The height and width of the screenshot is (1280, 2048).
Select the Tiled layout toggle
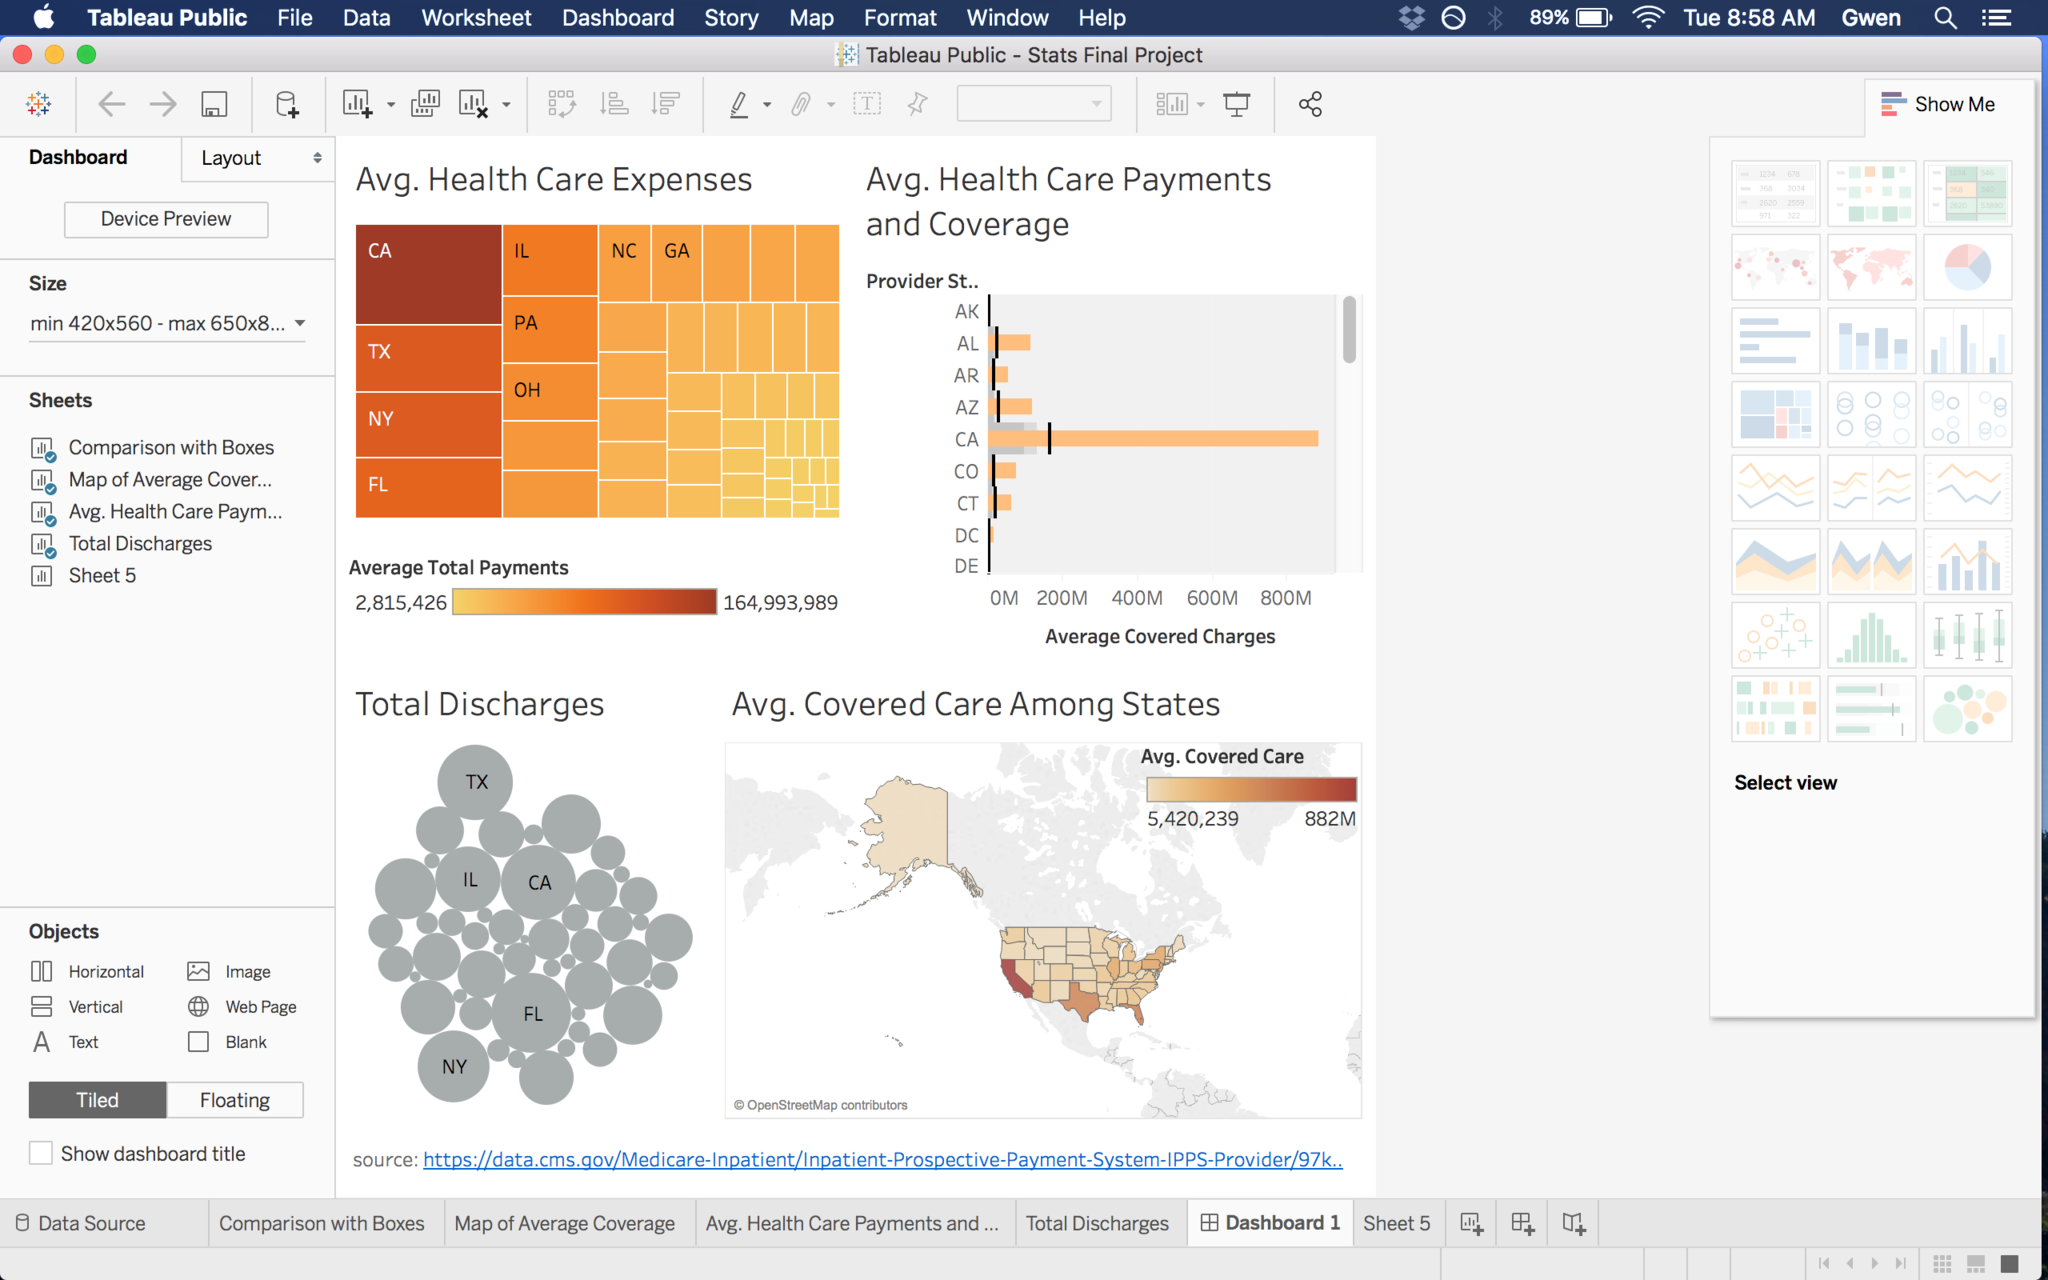pos(97,1100)
